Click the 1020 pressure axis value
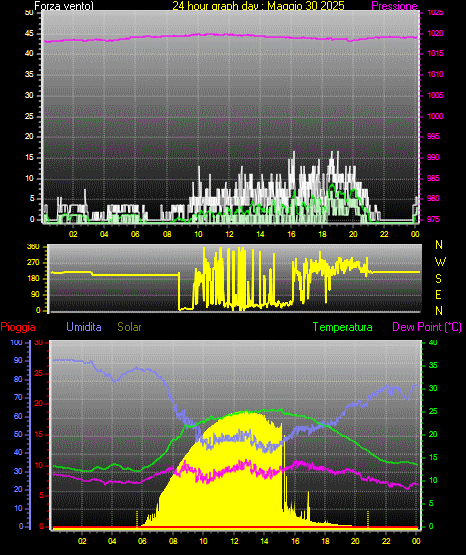The height and width of the screenshot is (555, 466). (x=435, y=33)
